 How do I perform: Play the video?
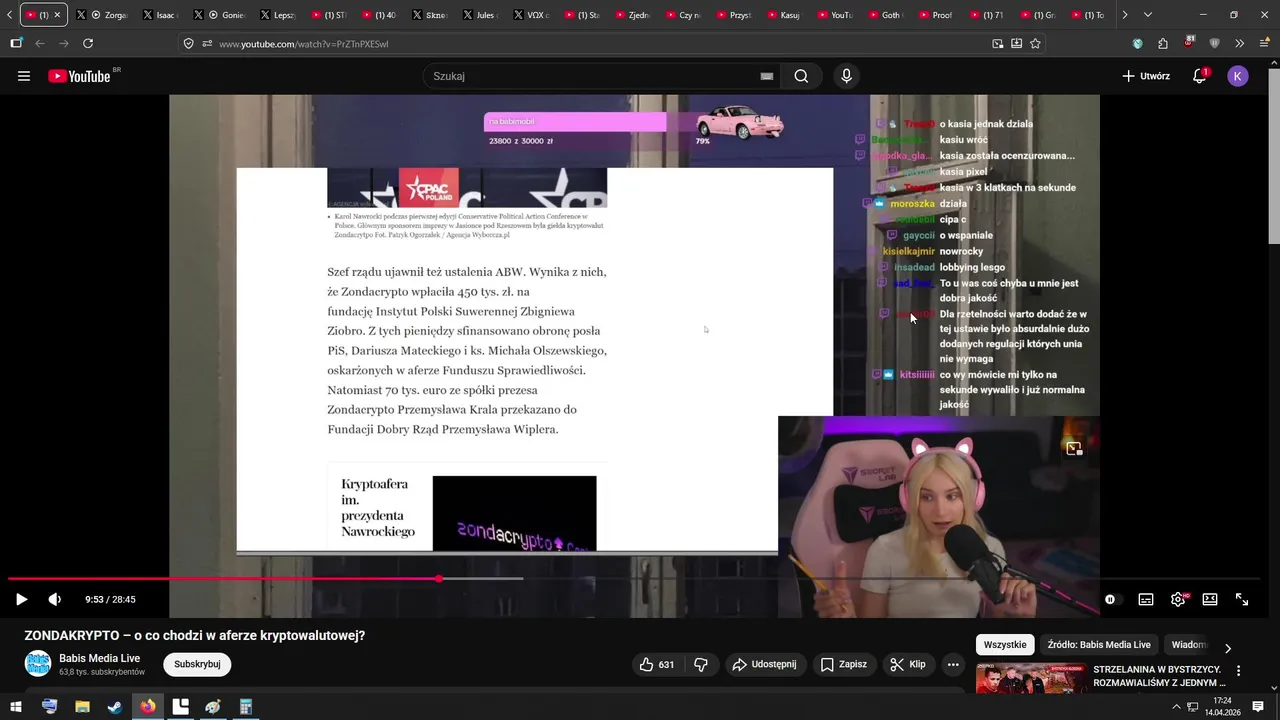(21, 599)
